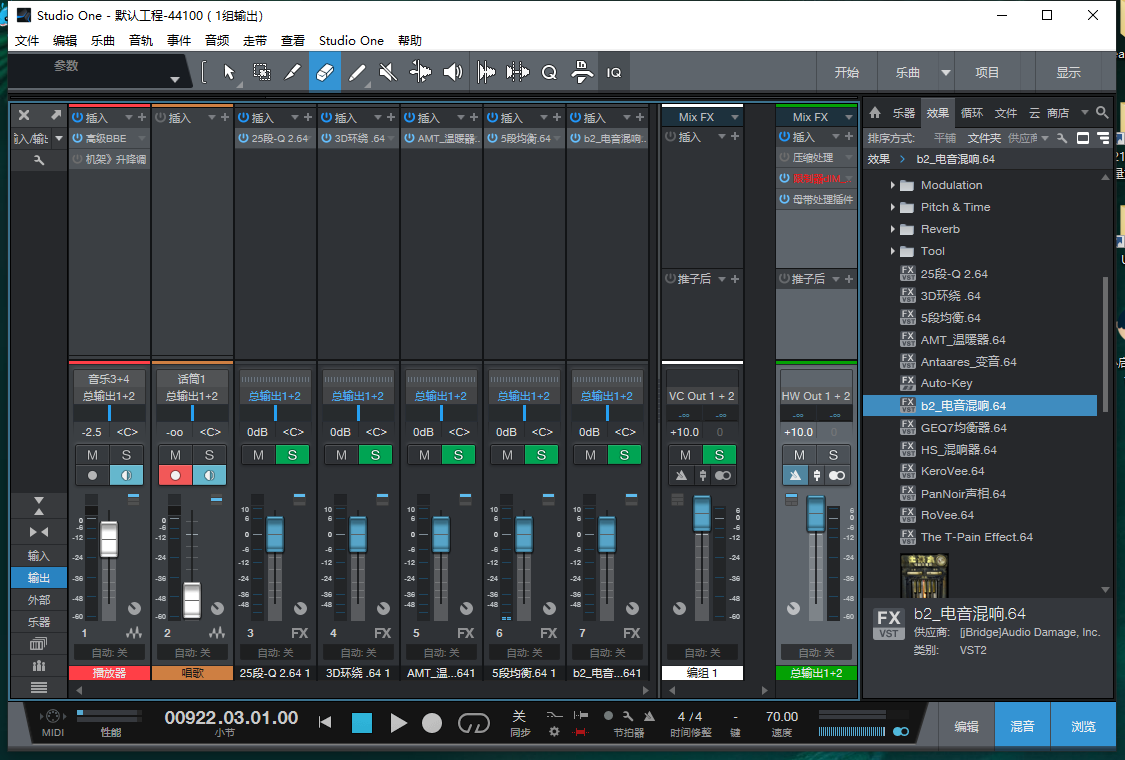Solo channel 2 话筒1
Viewport: 1125px width, 760px height.
[210, 455]
